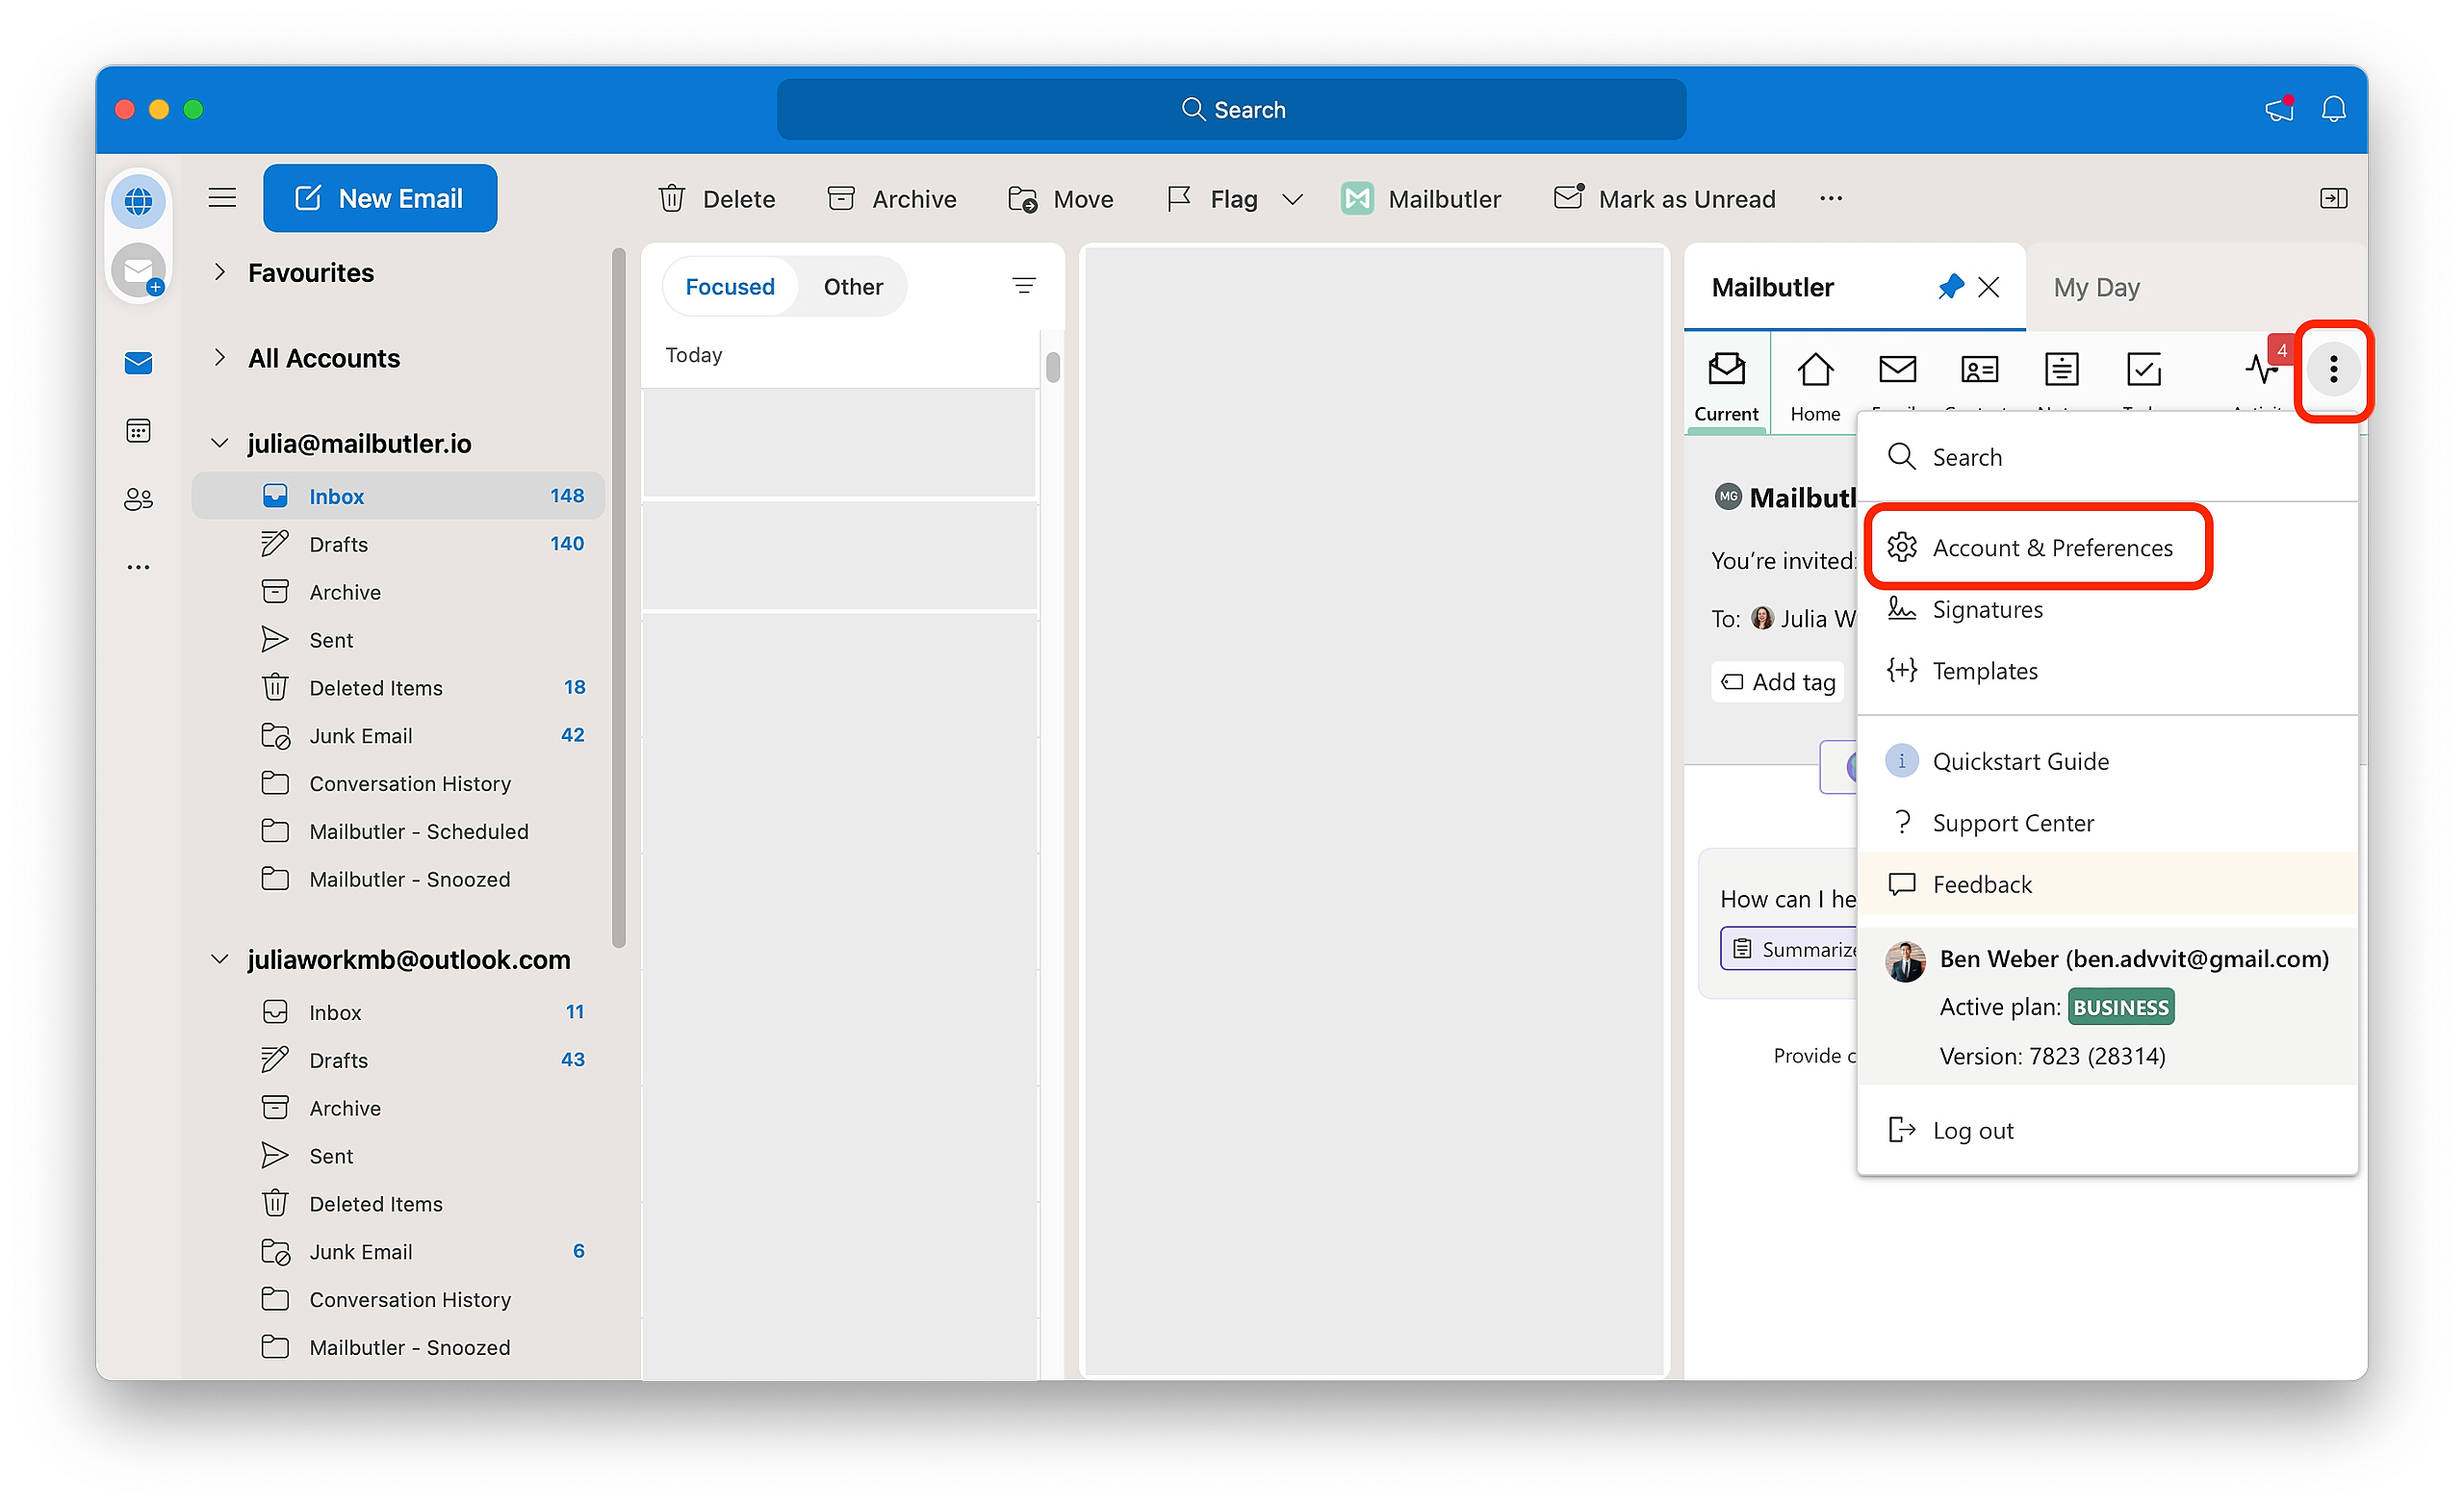
Task: Open the Mailbutler - Scheduled folder
Action: pyautogui.click(x=398, y=832)
